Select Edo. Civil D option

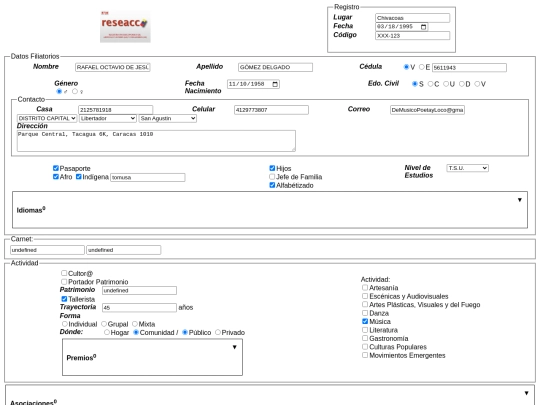461,84
